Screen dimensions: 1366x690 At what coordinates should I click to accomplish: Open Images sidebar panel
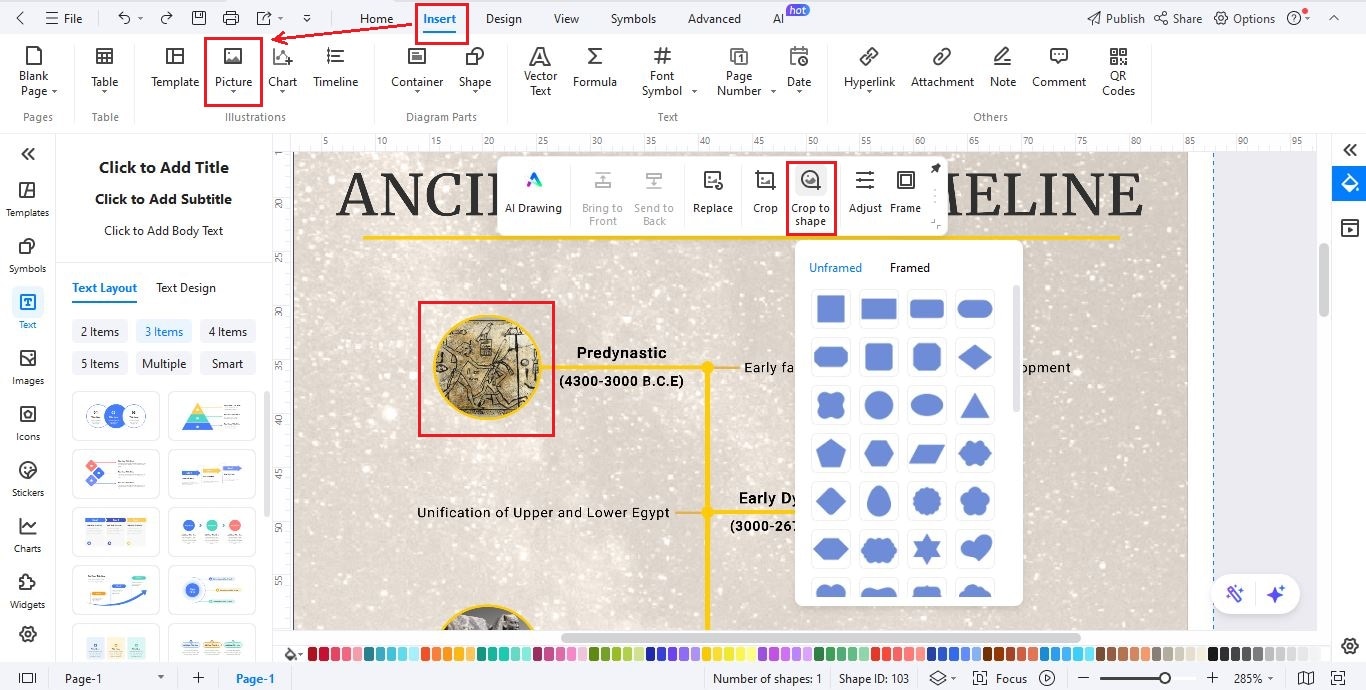tap(27, 367)
